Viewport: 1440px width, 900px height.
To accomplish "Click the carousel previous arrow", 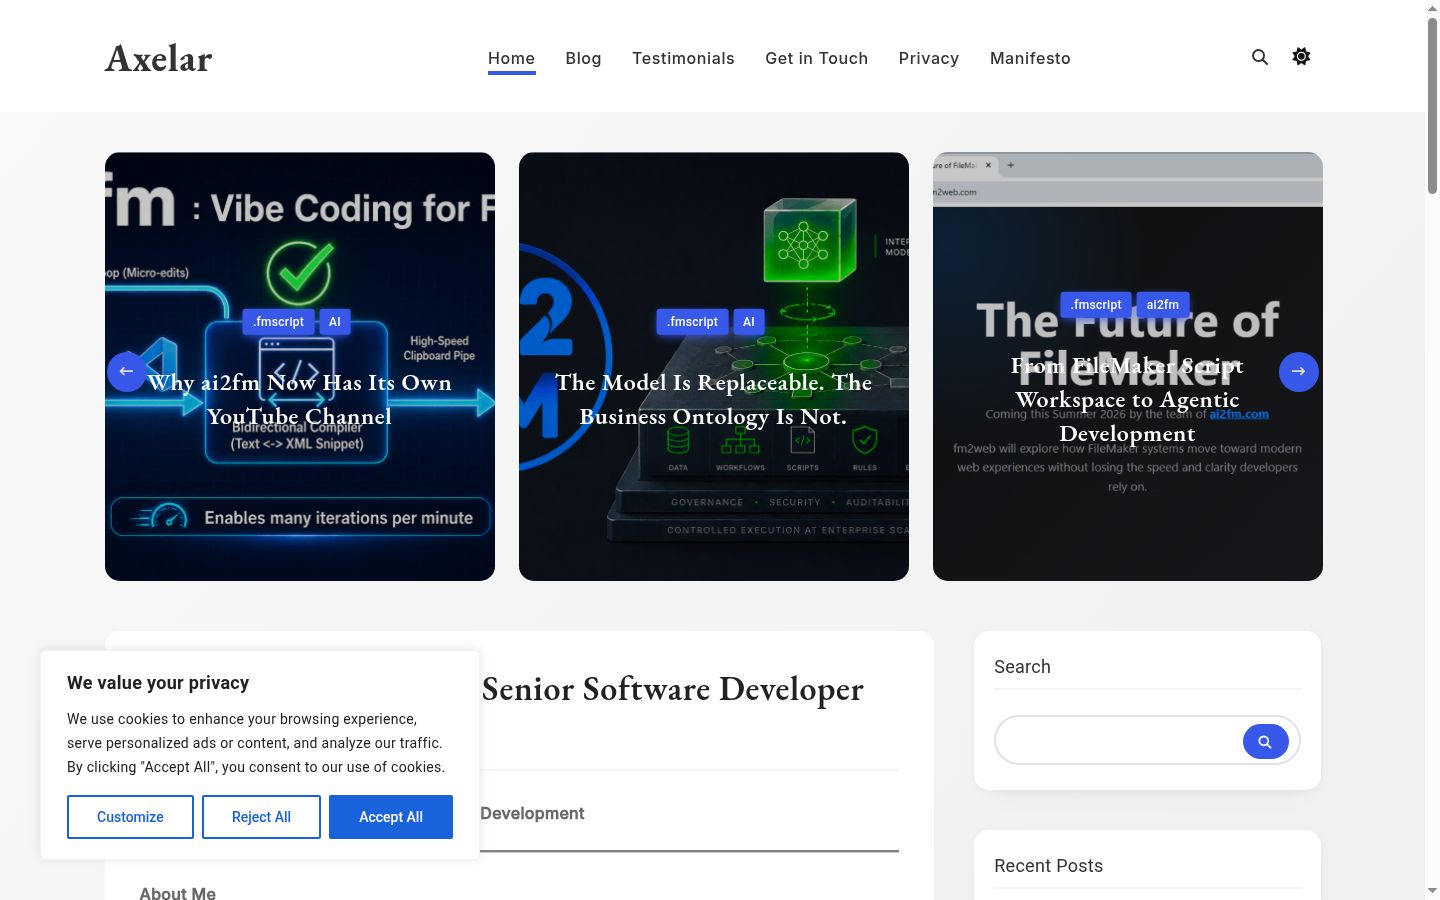I will (x=127, y=371).
